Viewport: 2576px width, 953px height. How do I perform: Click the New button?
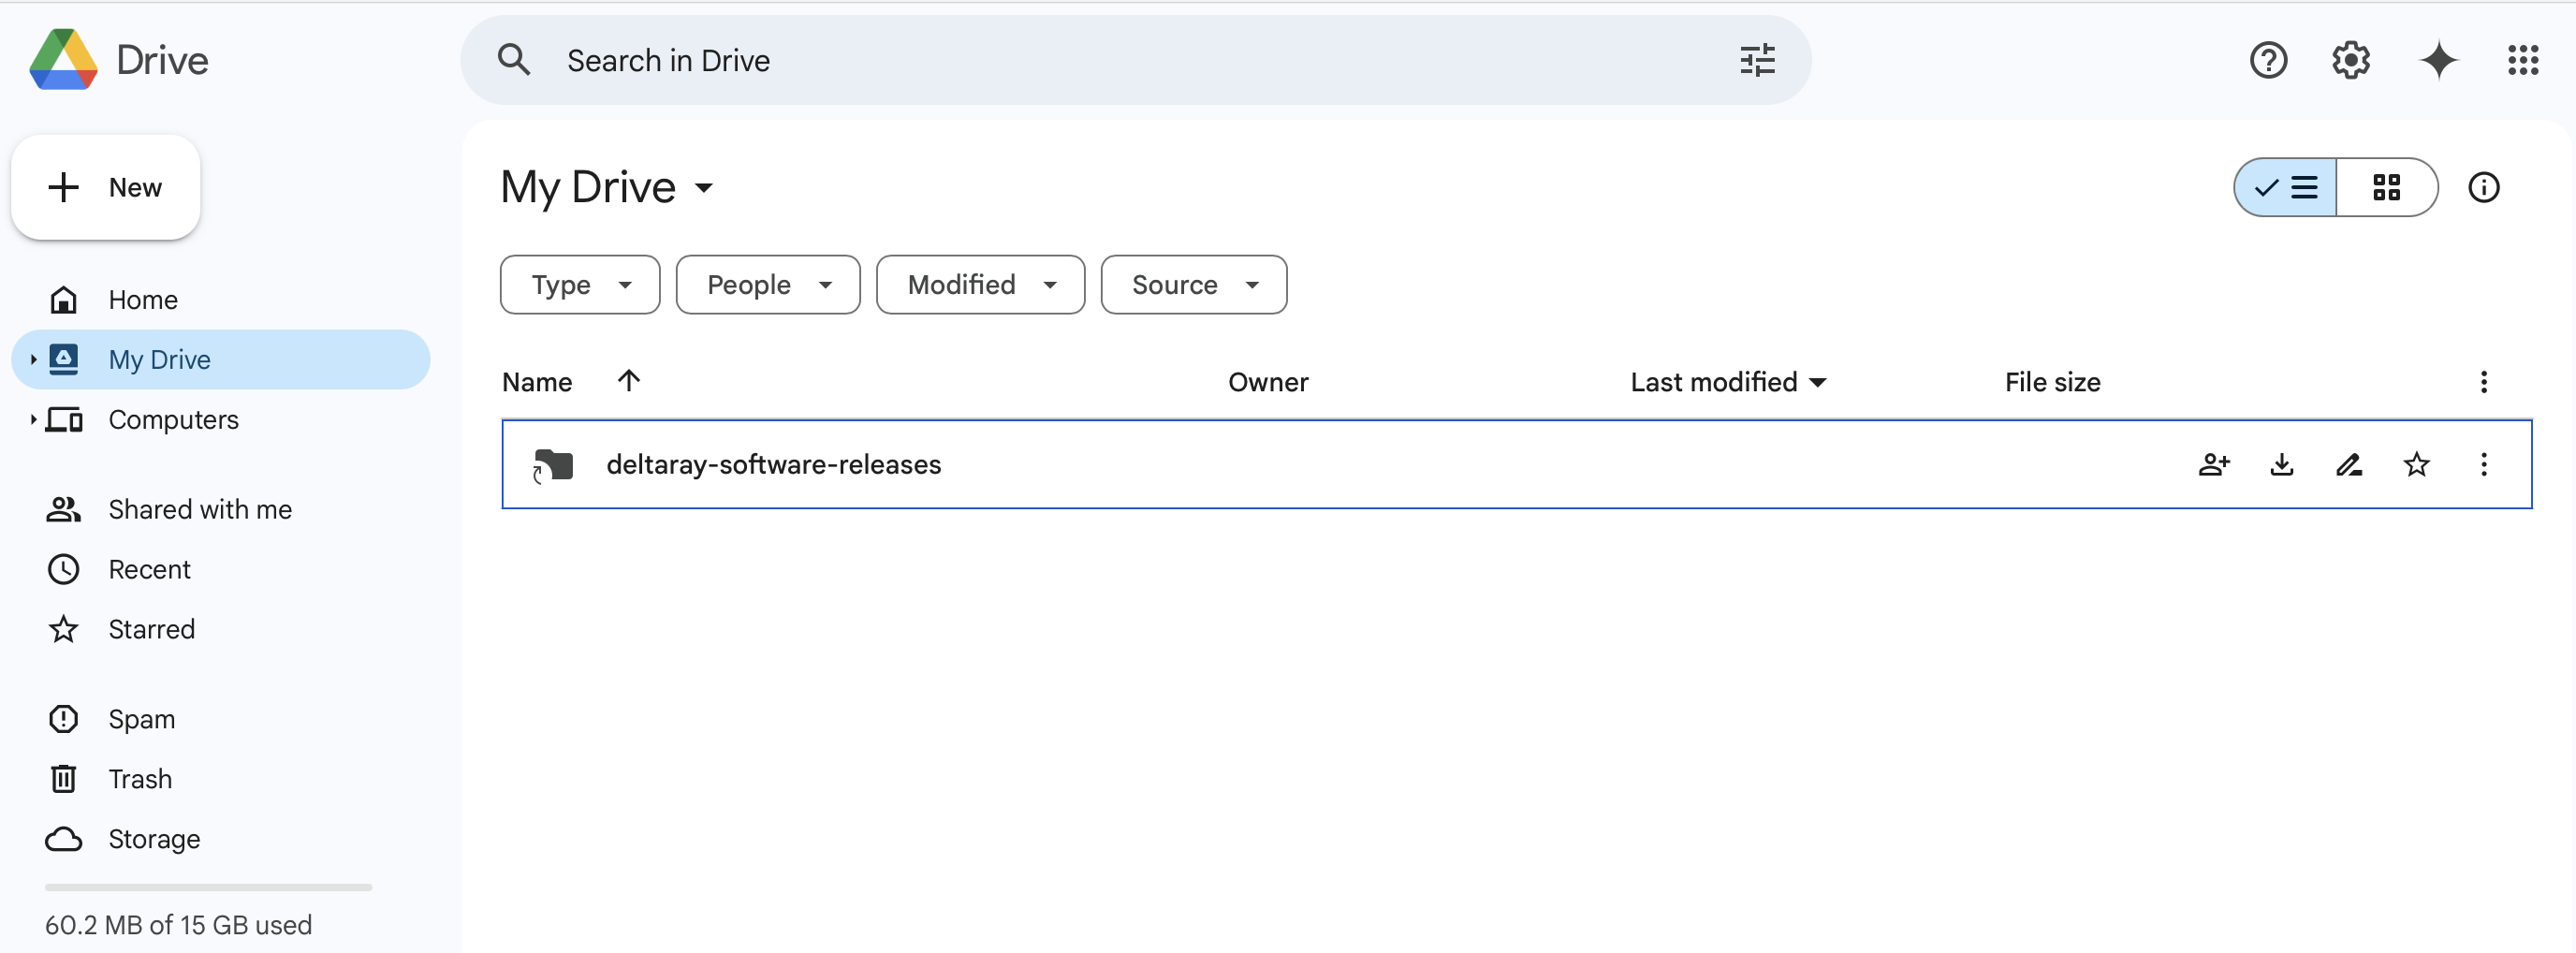pyautogui.click(x=106, y=187)
